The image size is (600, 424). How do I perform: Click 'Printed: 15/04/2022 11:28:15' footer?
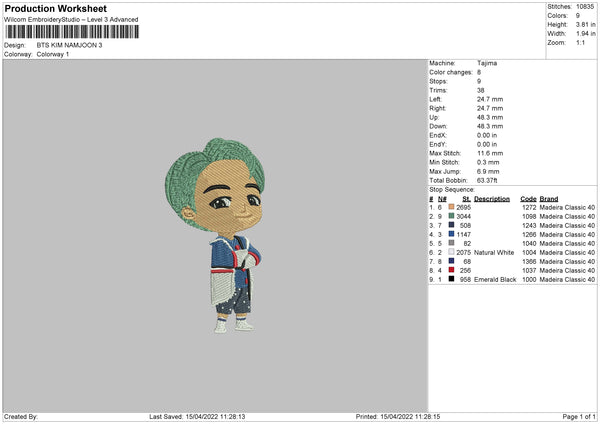[x=398, y=417]
